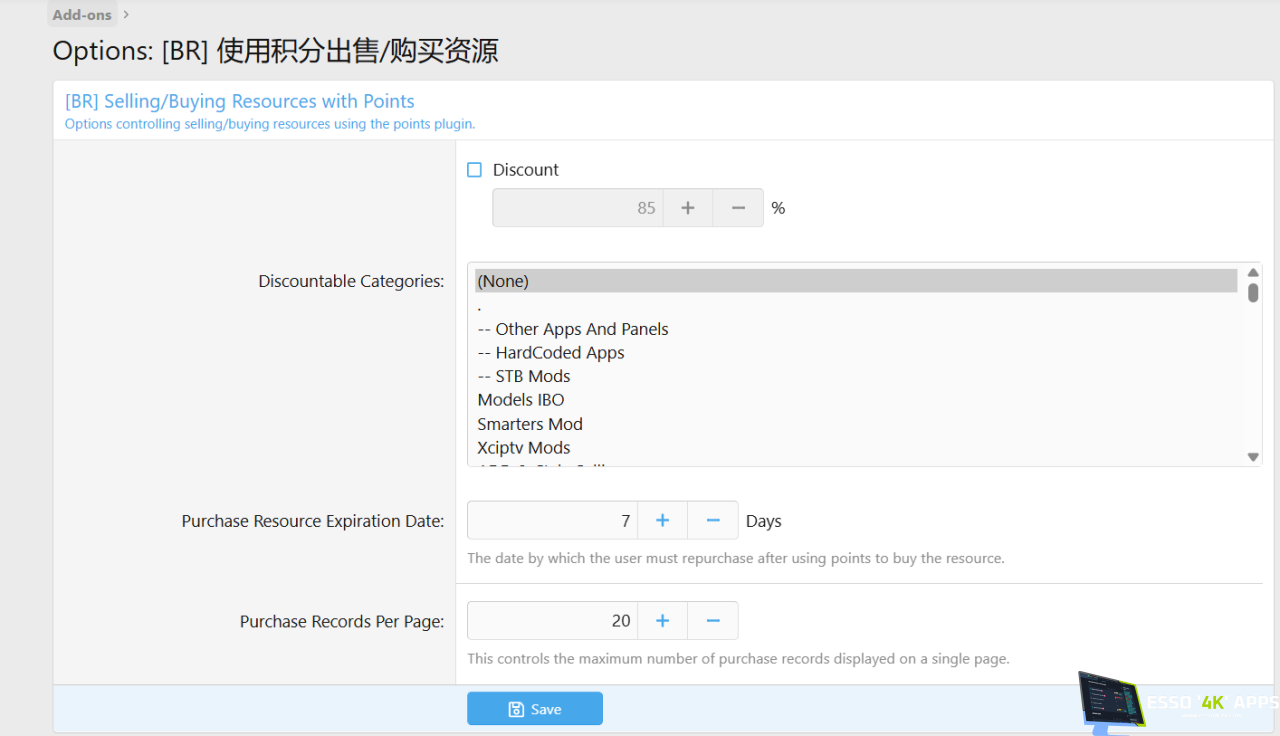The height and width of the screenshot is (736, 1280).
Task: Click the category list scrollbar thumb
Action: (x=1253, y=291)
